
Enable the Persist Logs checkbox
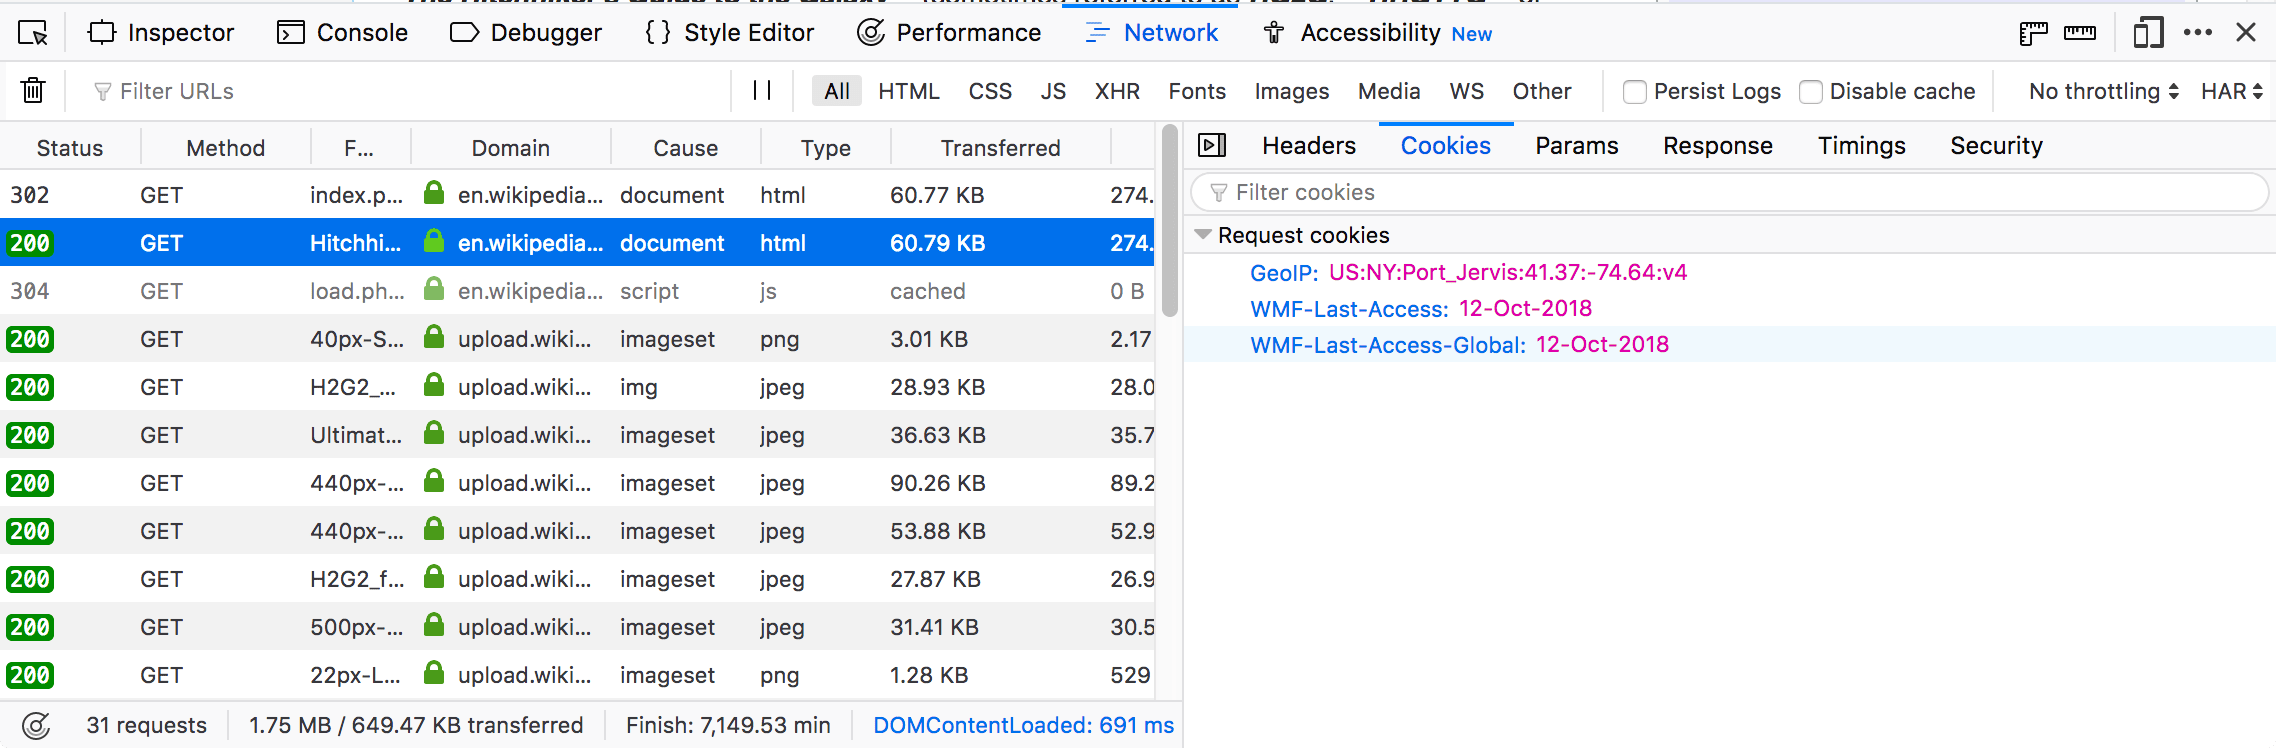click(1635, 92)
